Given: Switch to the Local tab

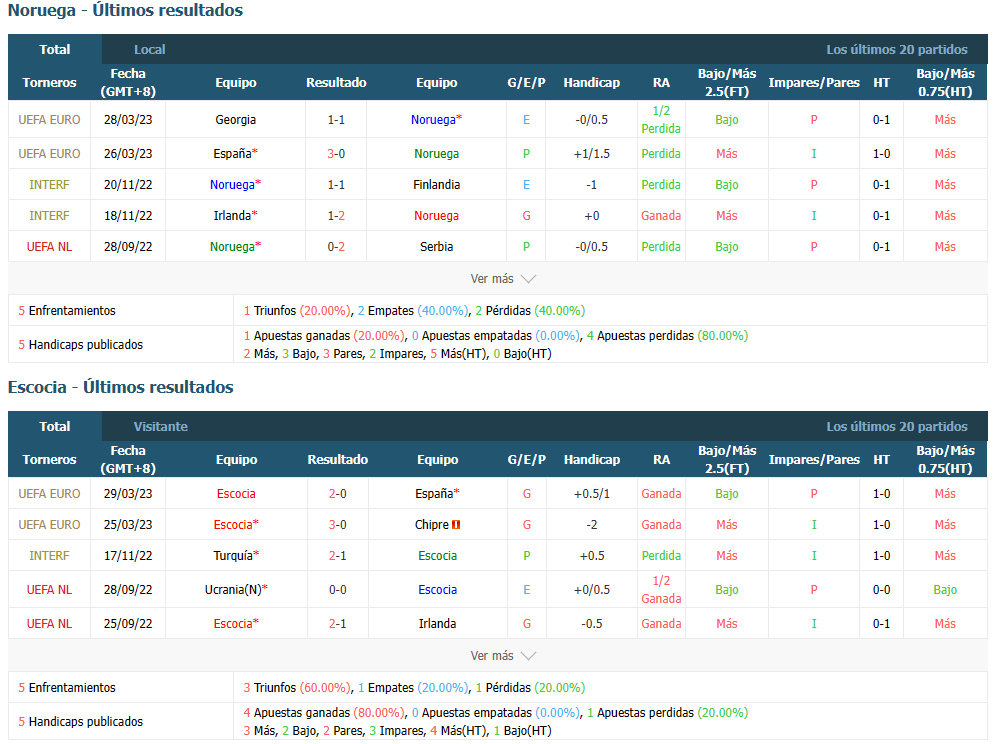Looking at the screenshot, I should pos(150,50).
